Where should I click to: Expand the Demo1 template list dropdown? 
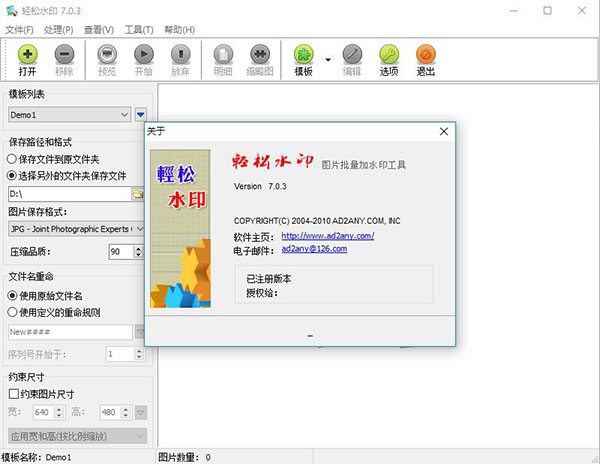coord(124,115)
